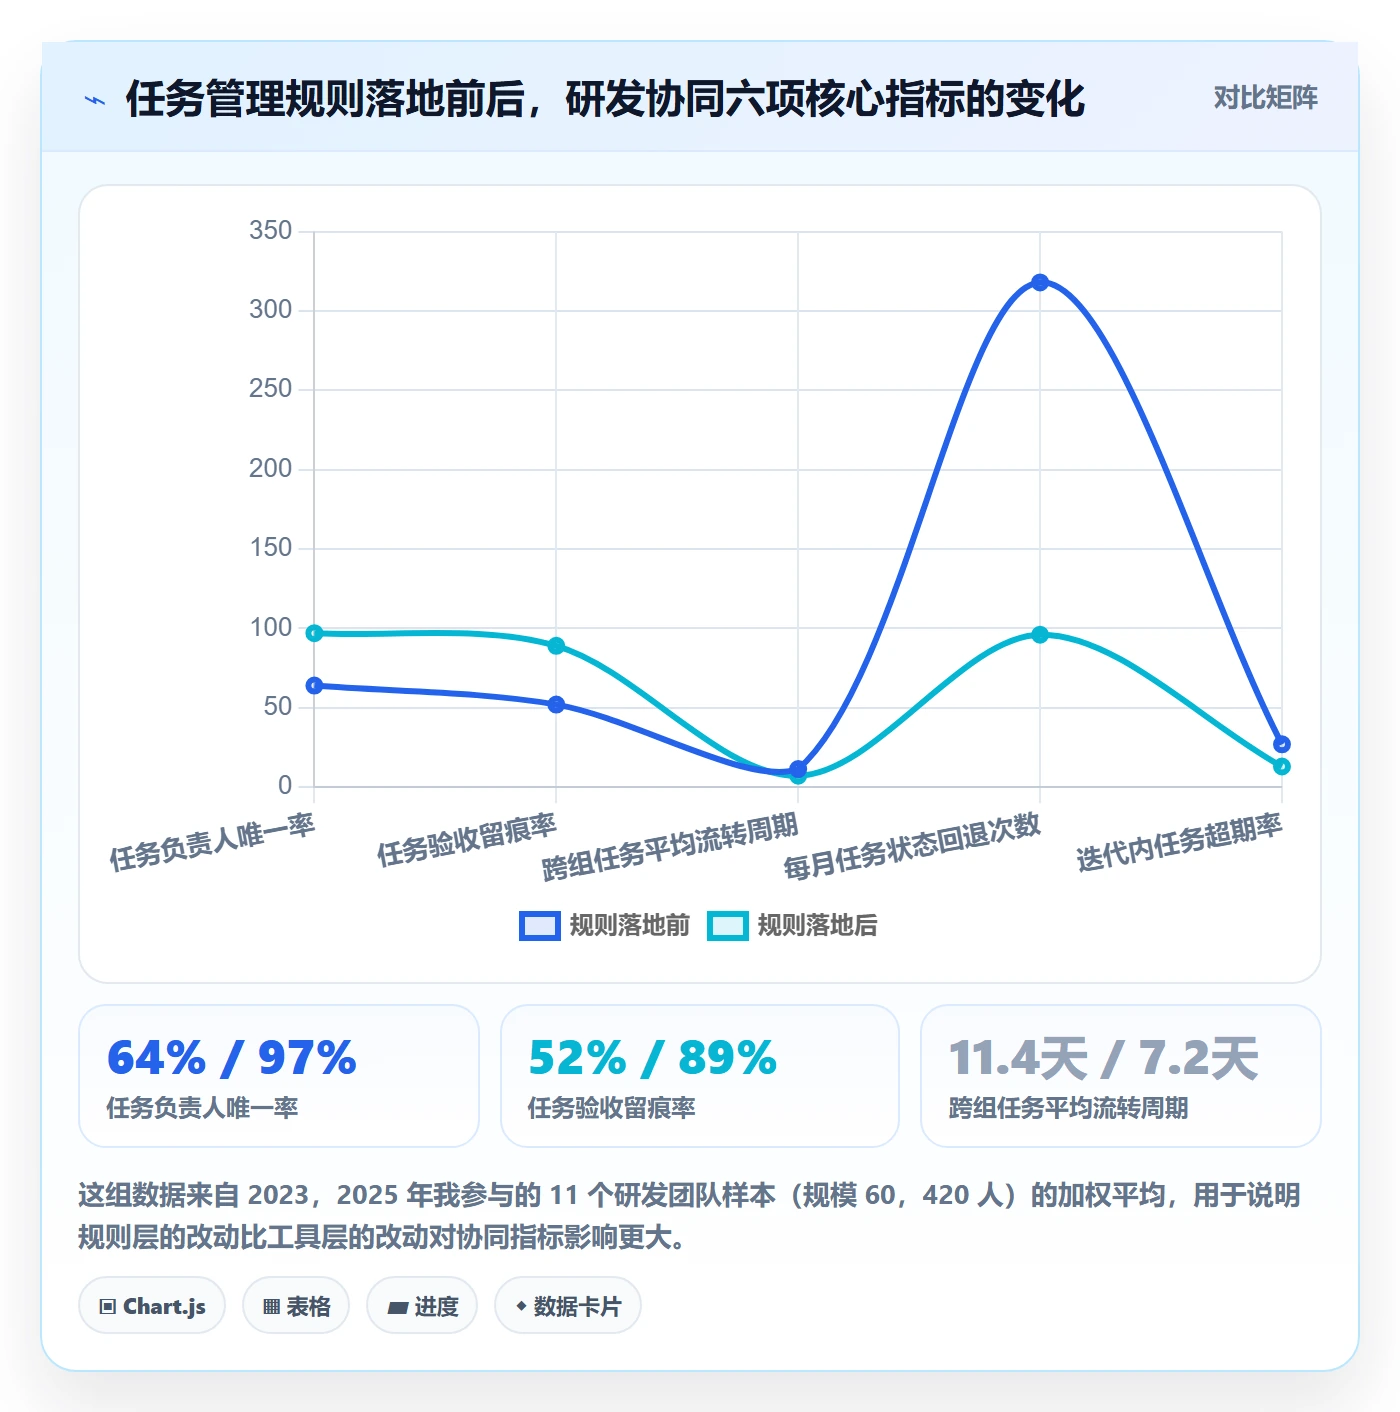Click the blue point at 迭代内任务超期率
Image resolution: width=1400 pixels, height=1412 pixels.
pyautogui.click(x=1282, y=744)
